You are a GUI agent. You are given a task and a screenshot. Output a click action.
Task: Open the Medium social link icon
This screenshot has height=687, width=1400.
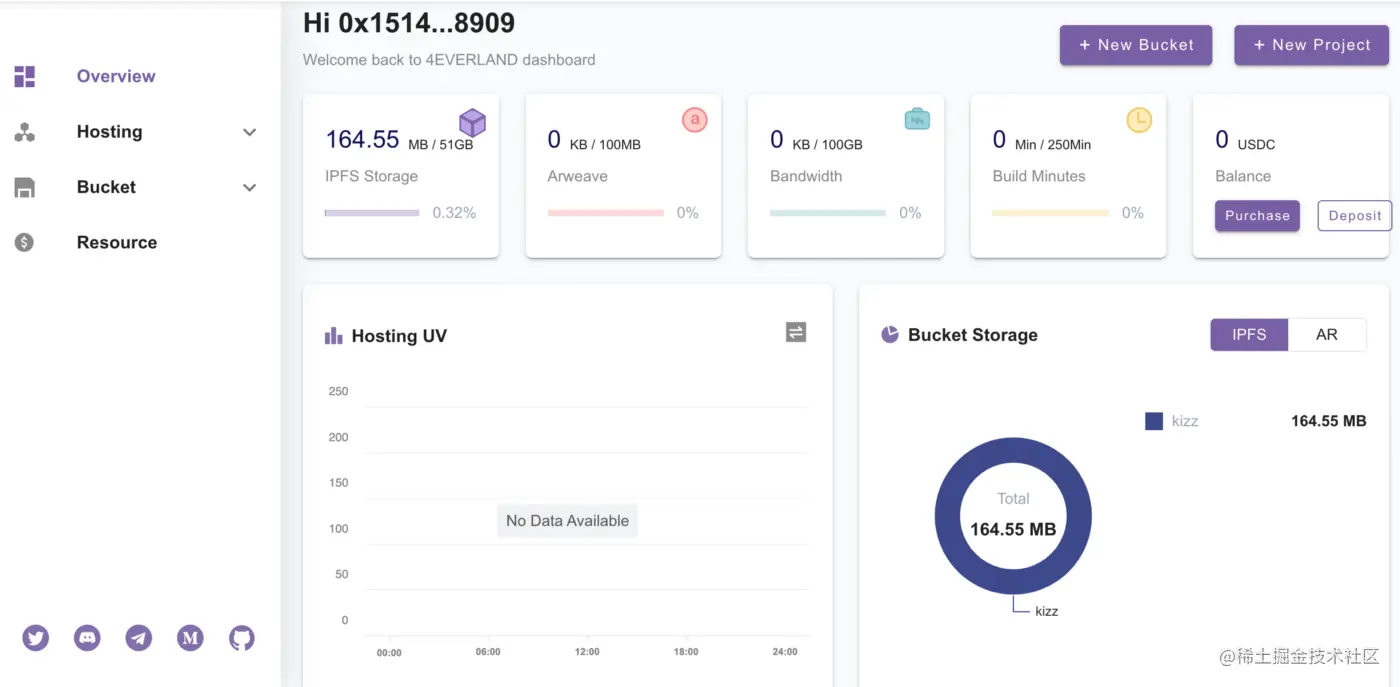pos(190,638)
